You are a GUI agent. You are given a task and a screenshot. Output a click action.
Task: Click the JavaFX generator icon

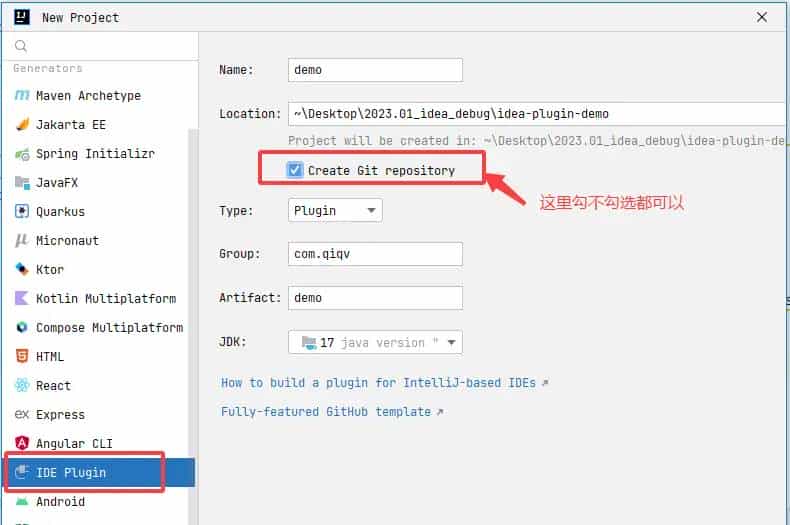[x=22, y=182]
